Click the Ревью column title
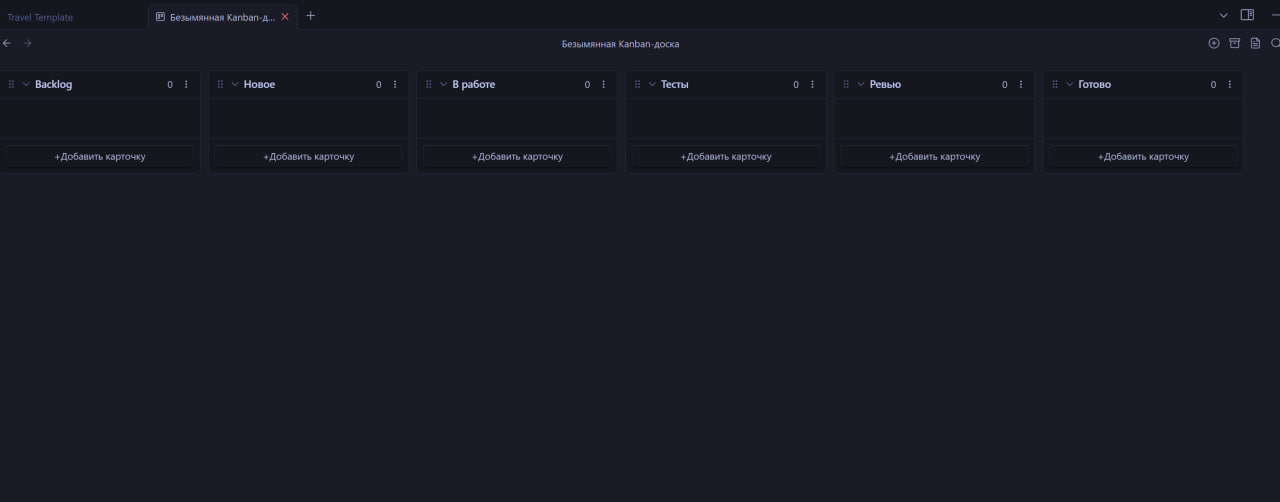Image resolution: width=1280 pixels, height=502 pixels. tap(885, 85)
